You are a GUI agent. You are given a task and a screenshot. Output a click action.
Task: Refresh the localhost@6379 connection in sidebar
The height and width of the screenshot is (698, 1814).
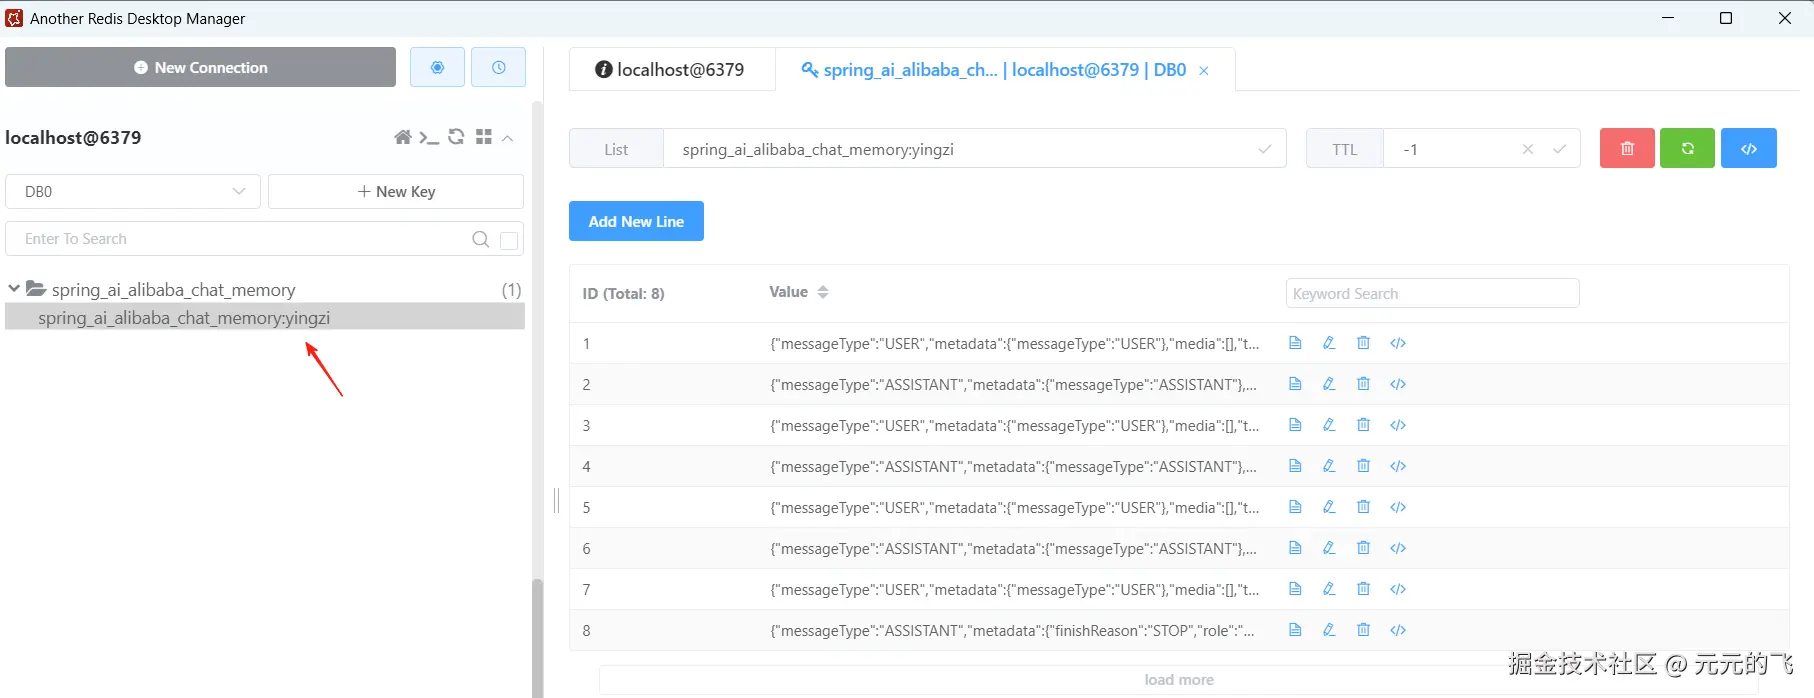click(456, 137)
